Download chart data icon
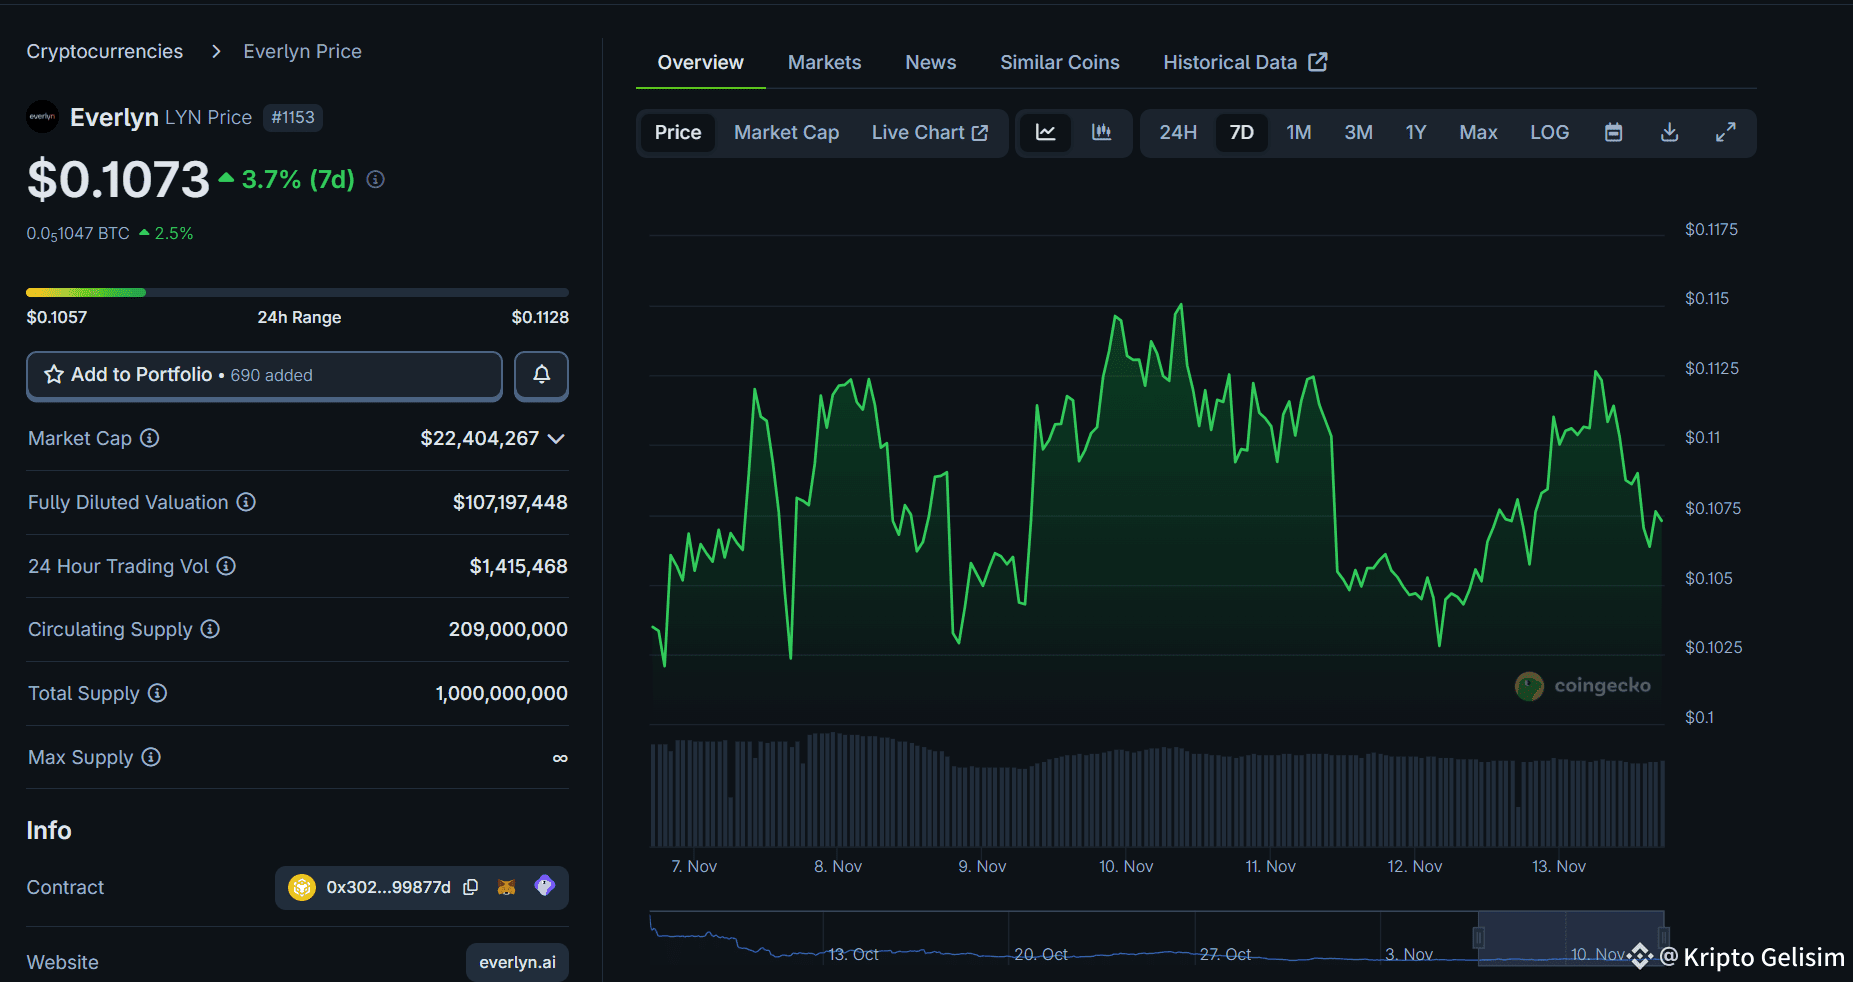The height and width of the screenshot is (982, 1853). click(1669, 132)
